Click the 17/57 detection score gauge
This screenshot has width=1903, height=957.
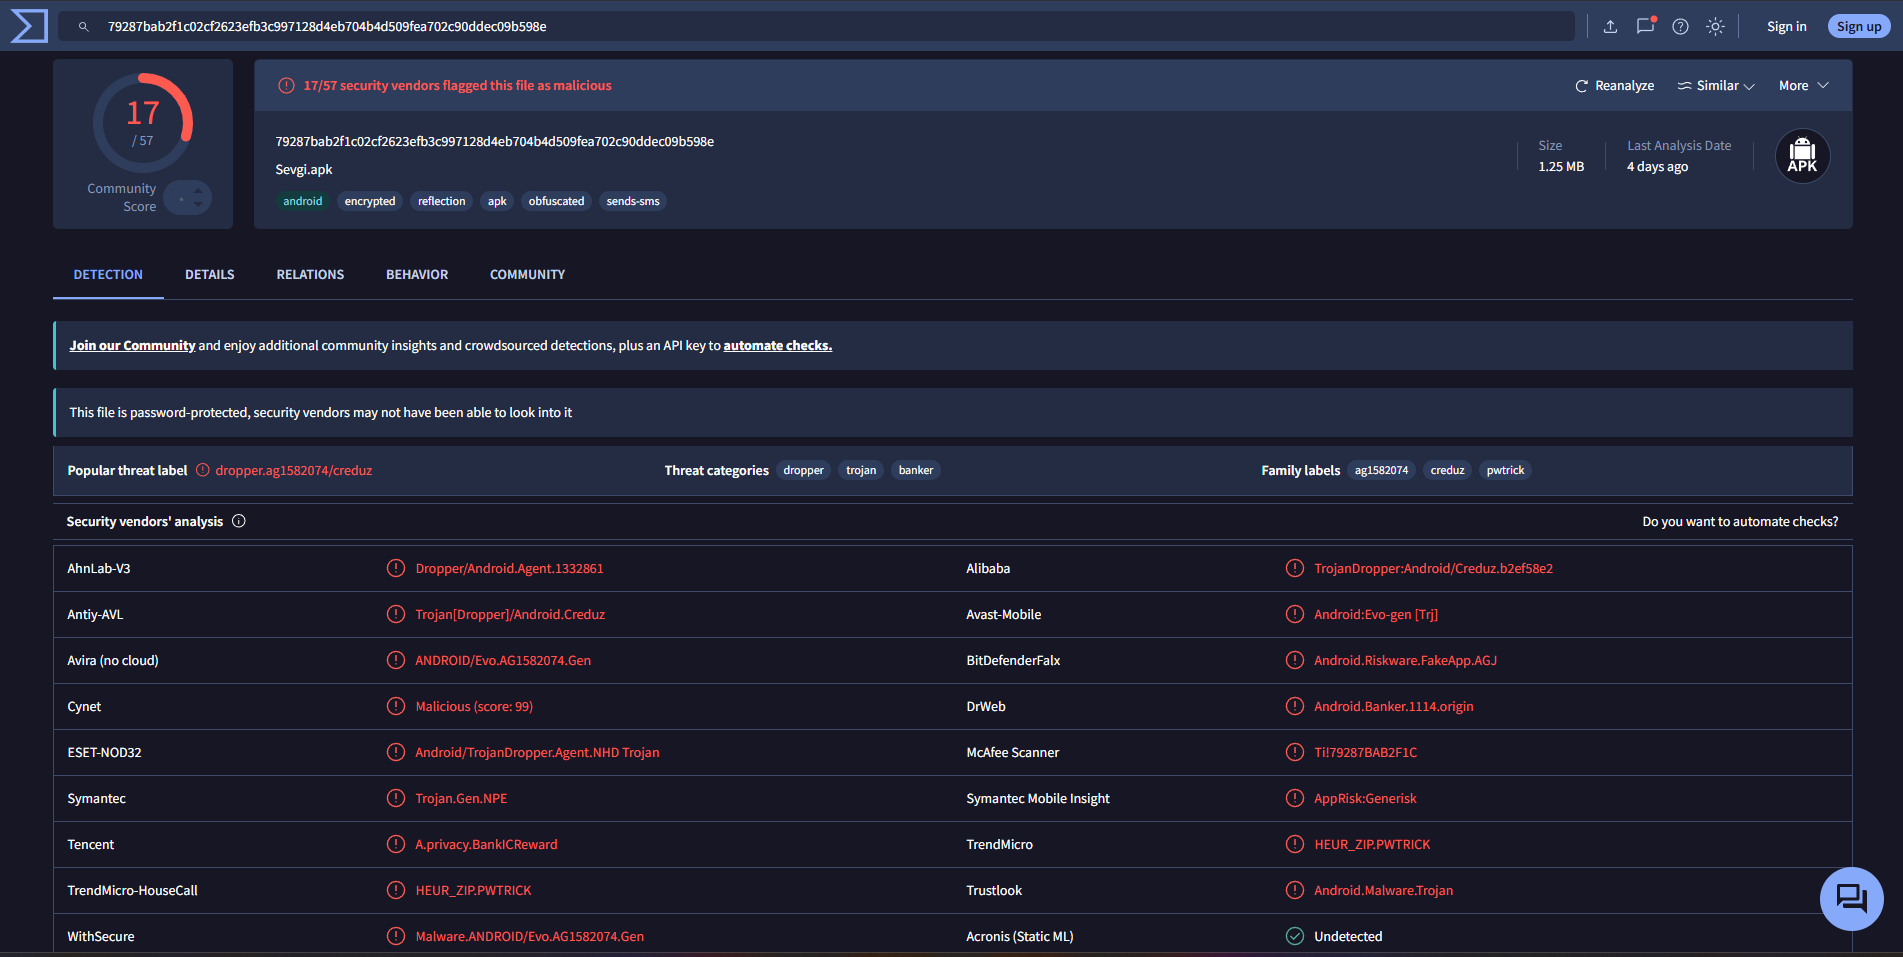pyautogui.click(x=142, y=123)
